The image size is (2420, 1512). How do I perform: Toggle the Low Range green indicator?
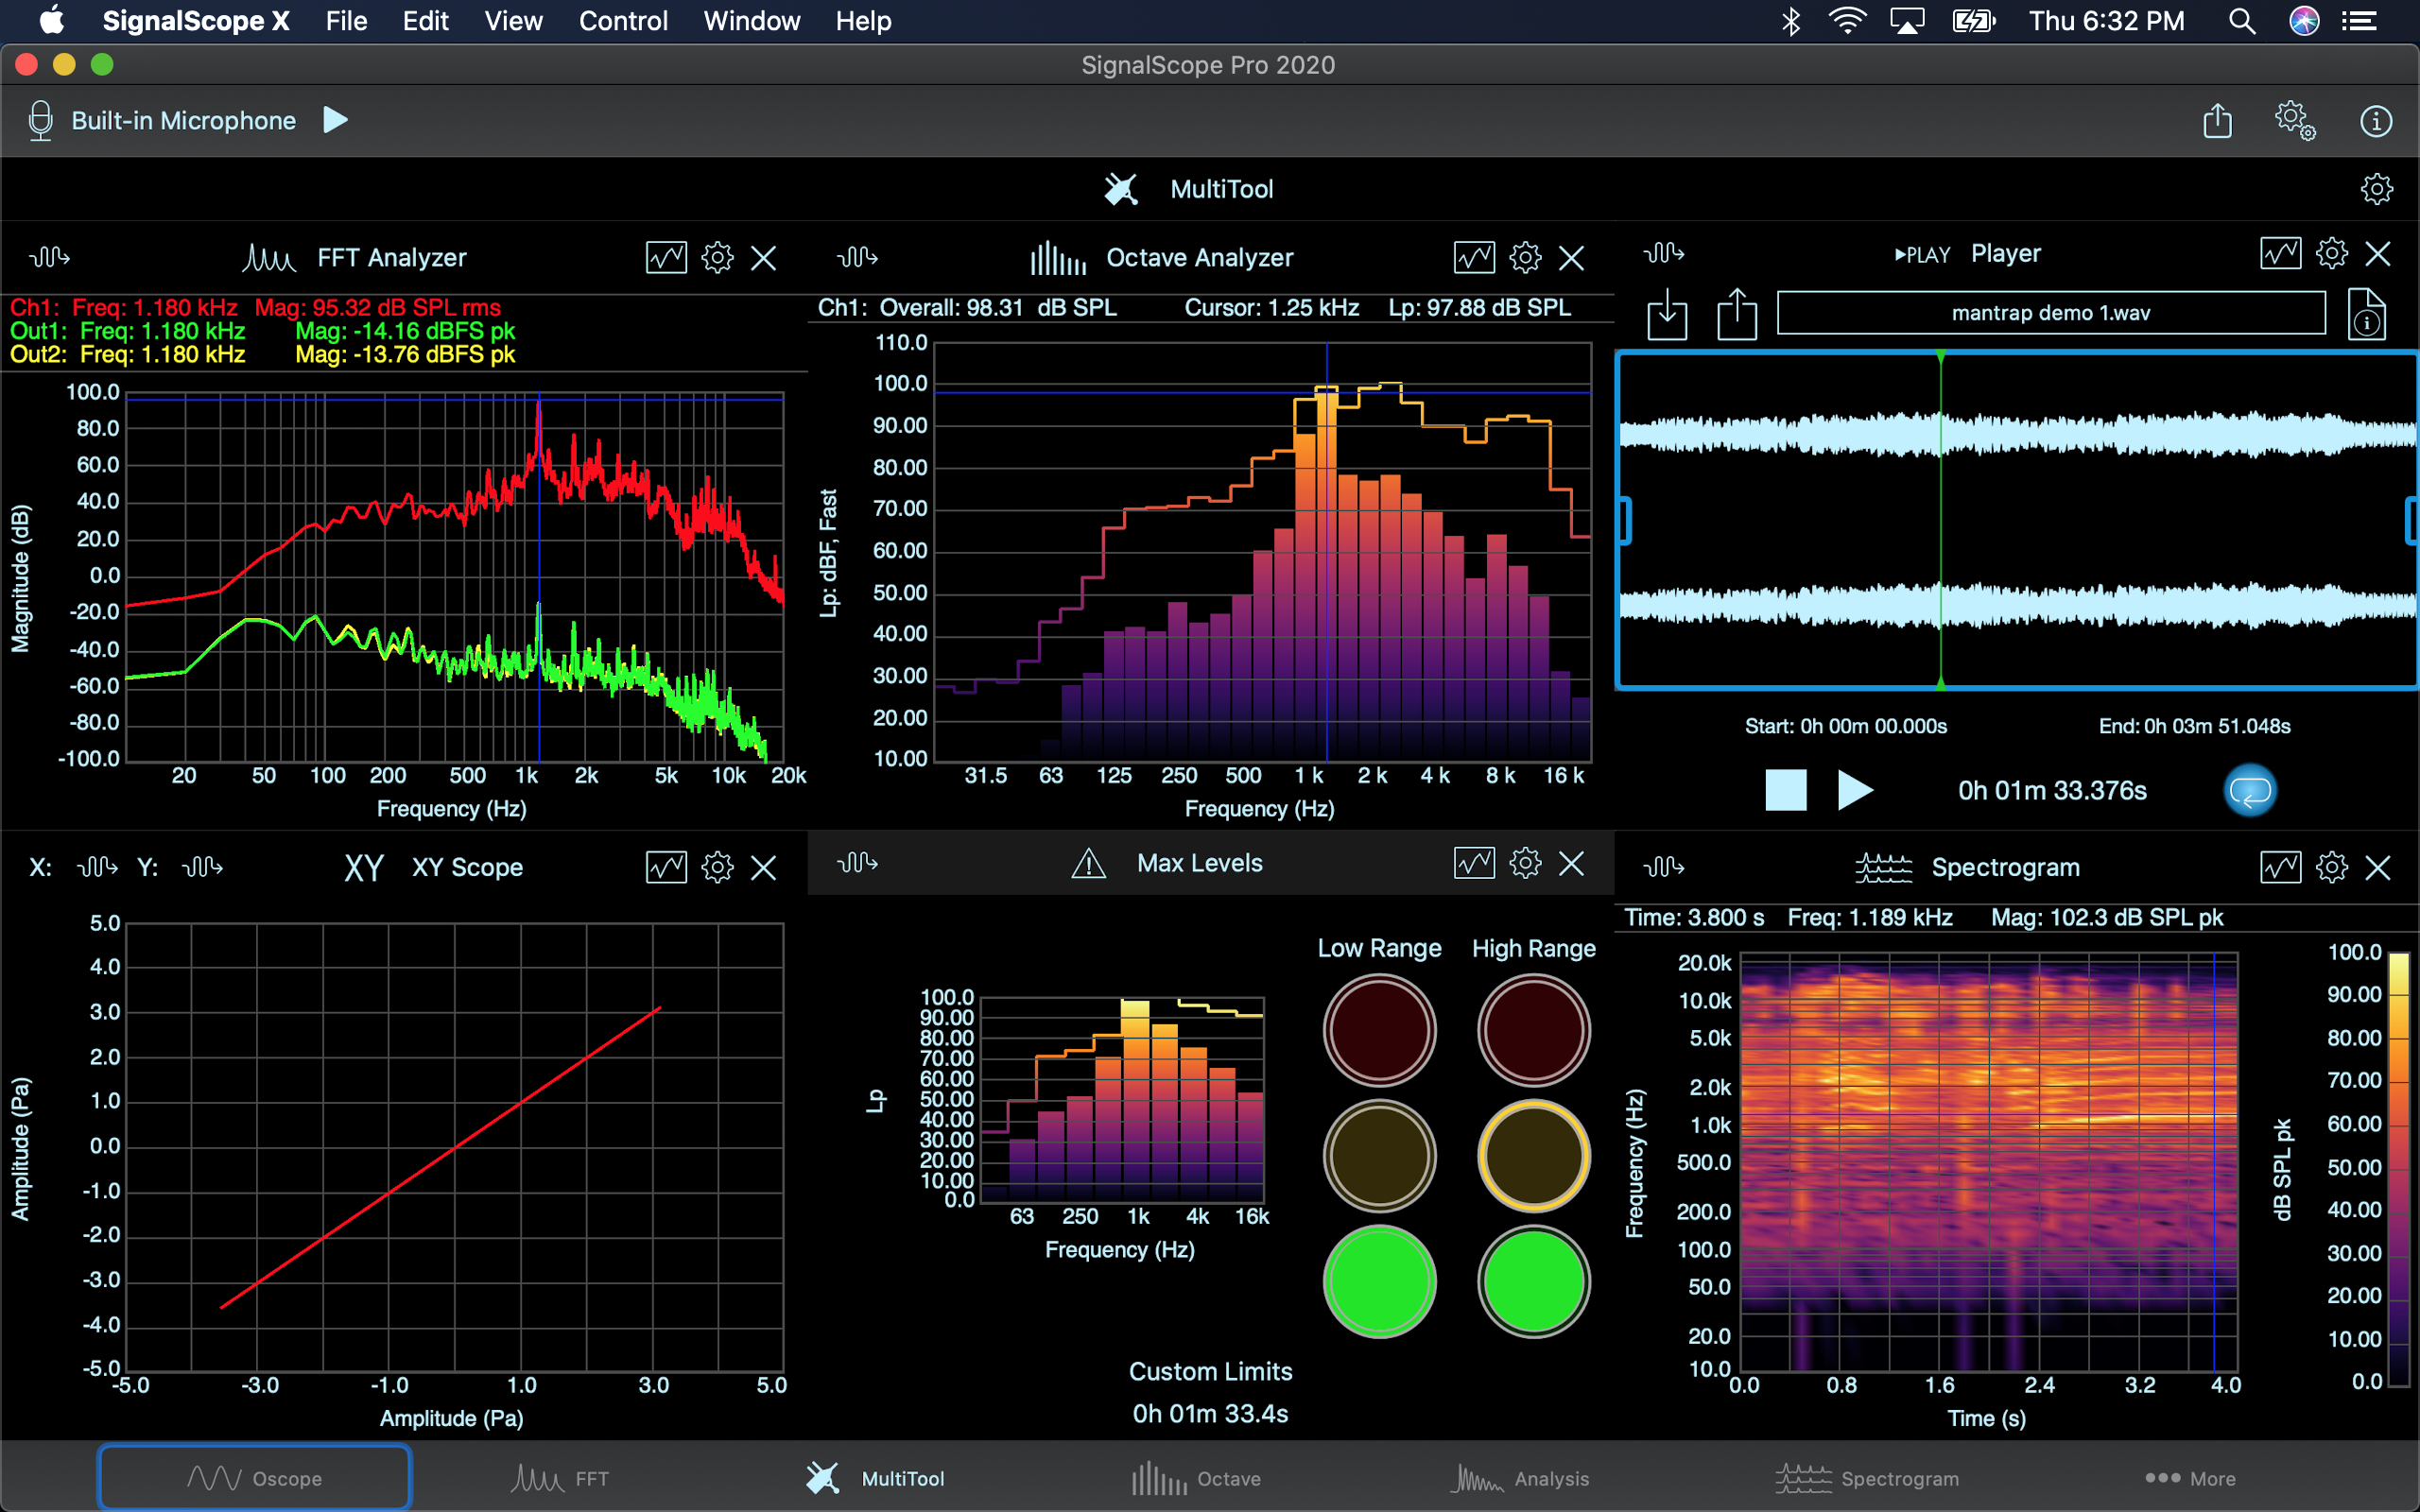click(1379, 1281)
